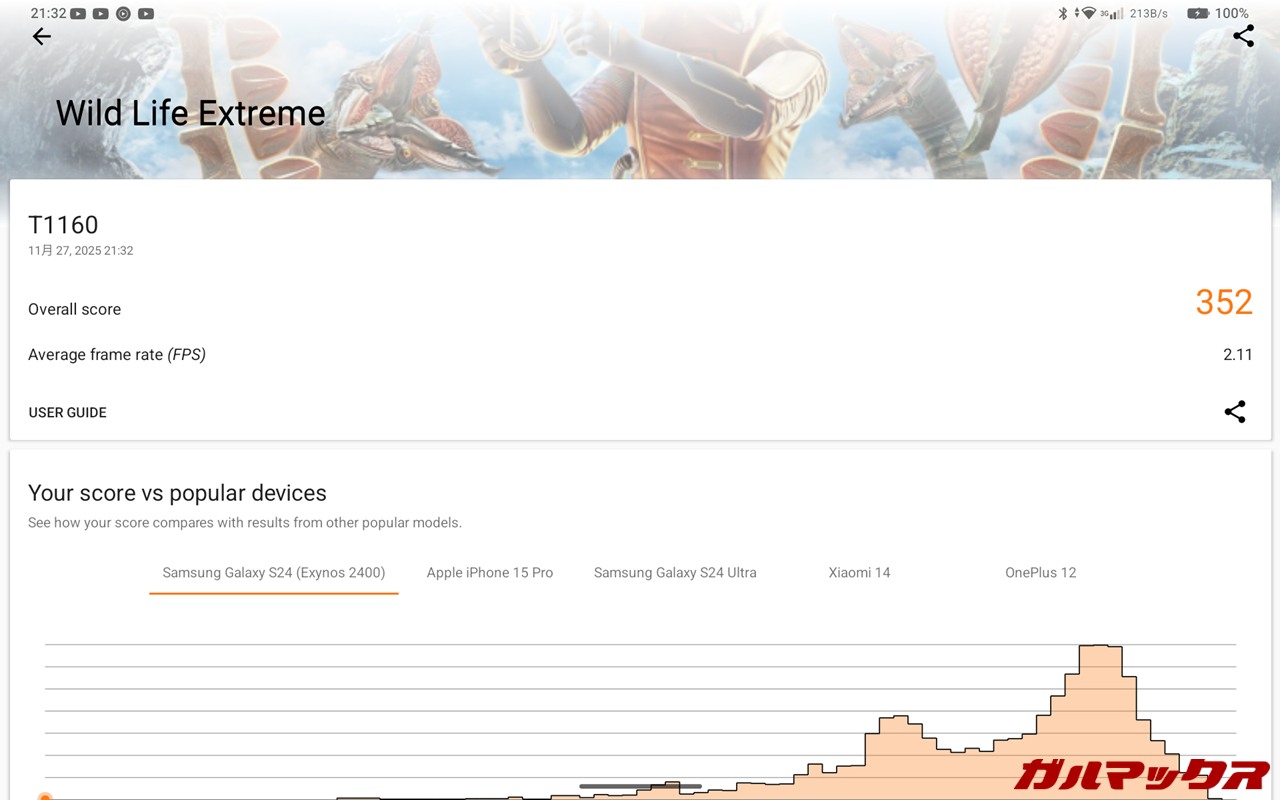Tap the circular icon between the YouTube icons

click(x=123, y=14)
